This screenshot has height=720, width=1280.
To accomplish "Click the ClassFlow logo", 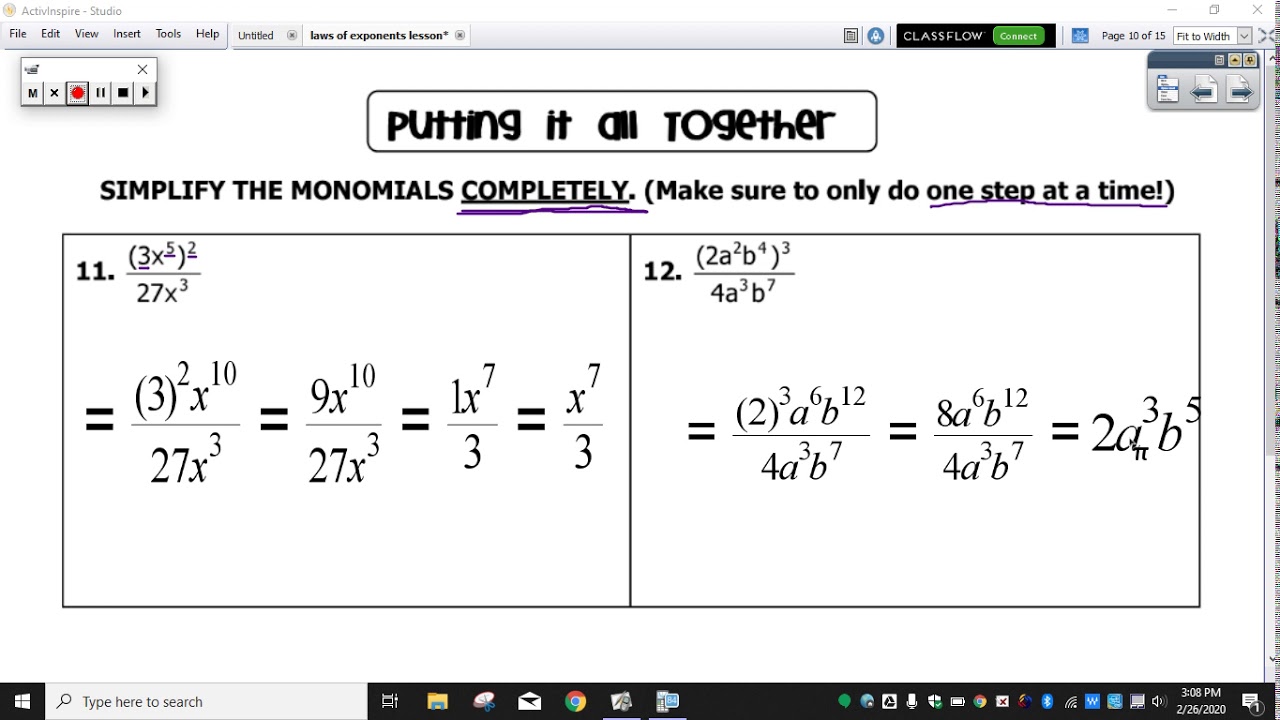I will [944, 36].
